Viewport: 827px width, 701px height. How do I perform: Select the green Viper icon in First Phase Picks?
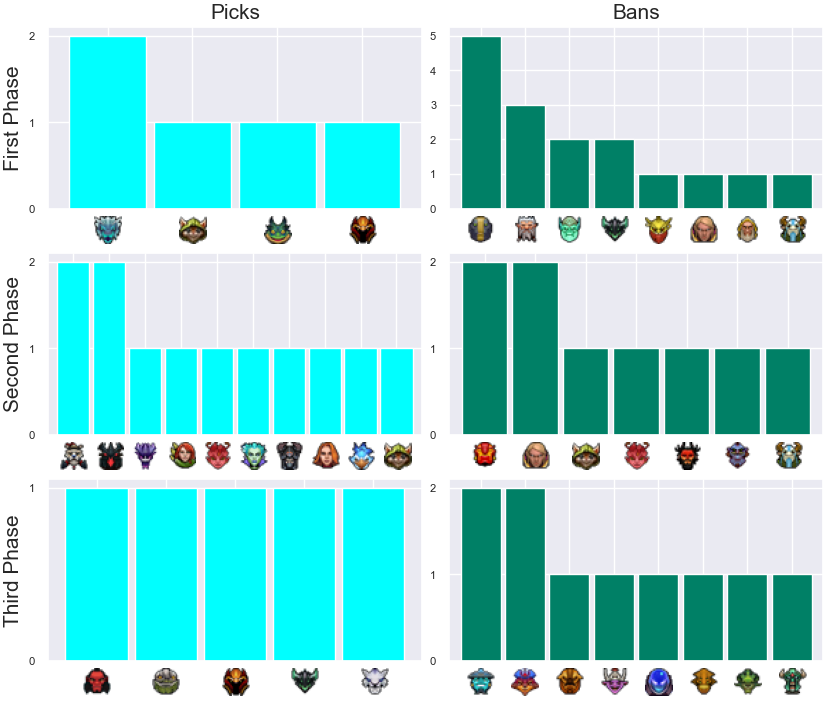pos(278,230)
